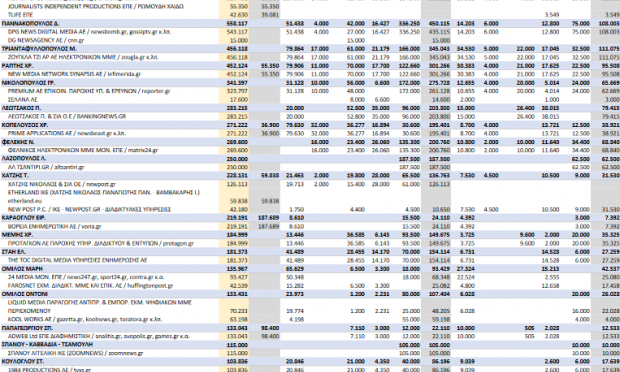Viewport: 620px width, 372px height.
Task: Select the BANKINGNEWS.GR company row label
Action: [67, 117]
